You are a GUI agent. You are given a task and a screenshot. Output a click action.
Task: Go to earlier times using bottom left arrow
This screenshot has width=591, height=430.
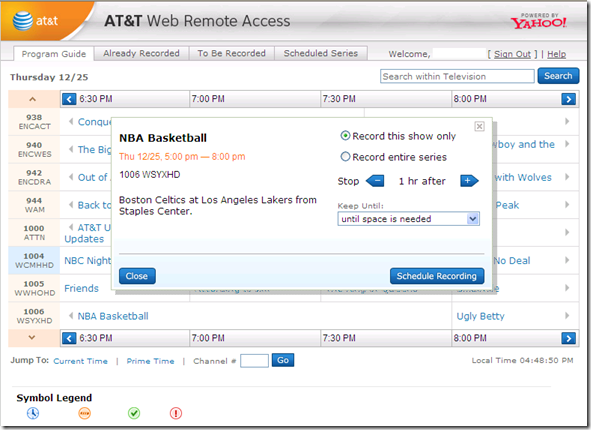69,338
